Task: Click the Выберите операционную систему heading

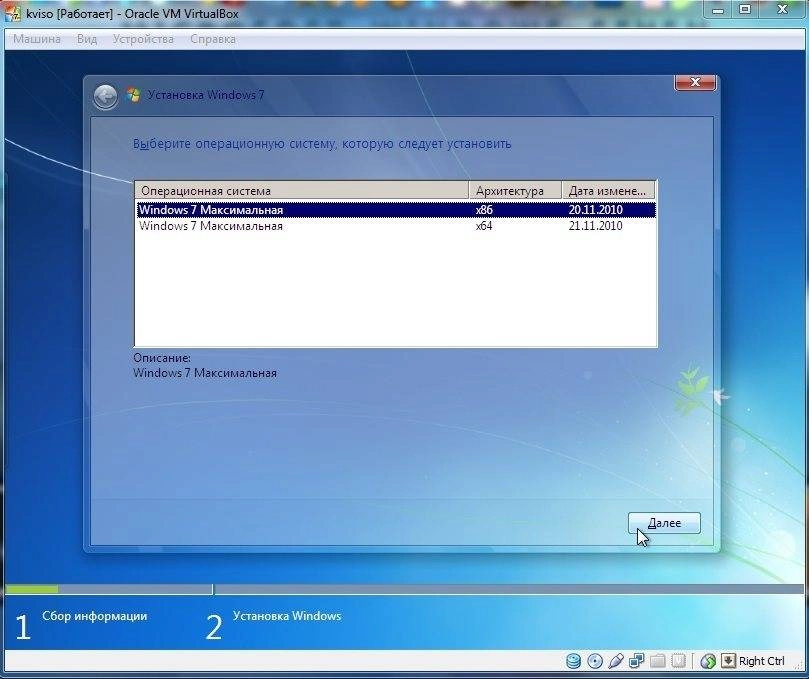Action: tap(322, 144)
